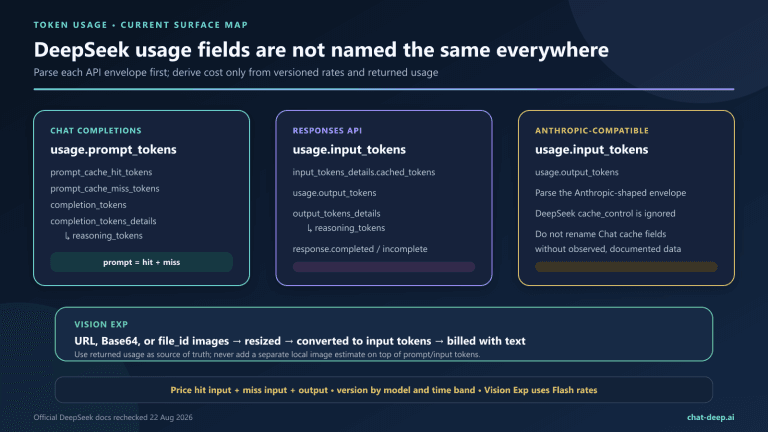Click 'DeepSeek cache_control is ignored' line

click(x=605, y=214)
